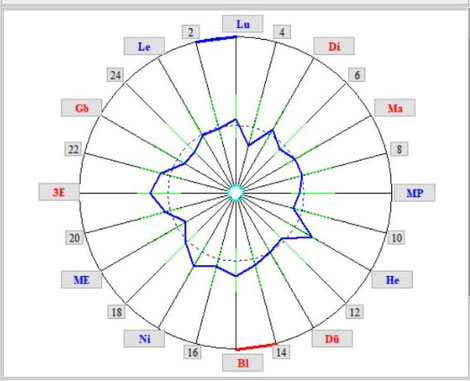Click the number 22 axis label
470x381 pixels.
[x=73, y=149]
